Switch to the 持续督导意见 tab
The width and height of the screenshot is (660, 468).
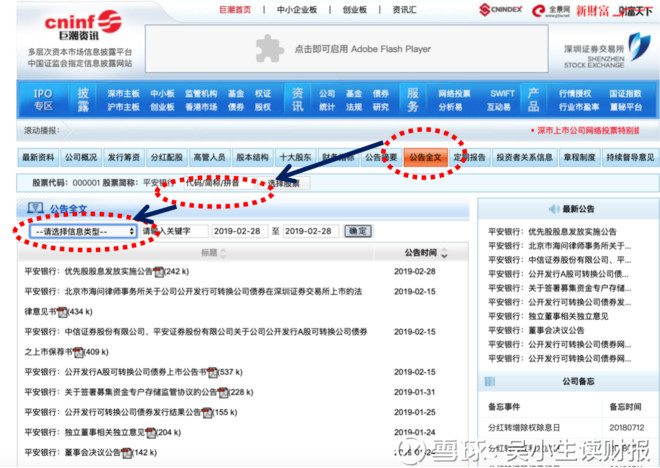tap(630, 157)
